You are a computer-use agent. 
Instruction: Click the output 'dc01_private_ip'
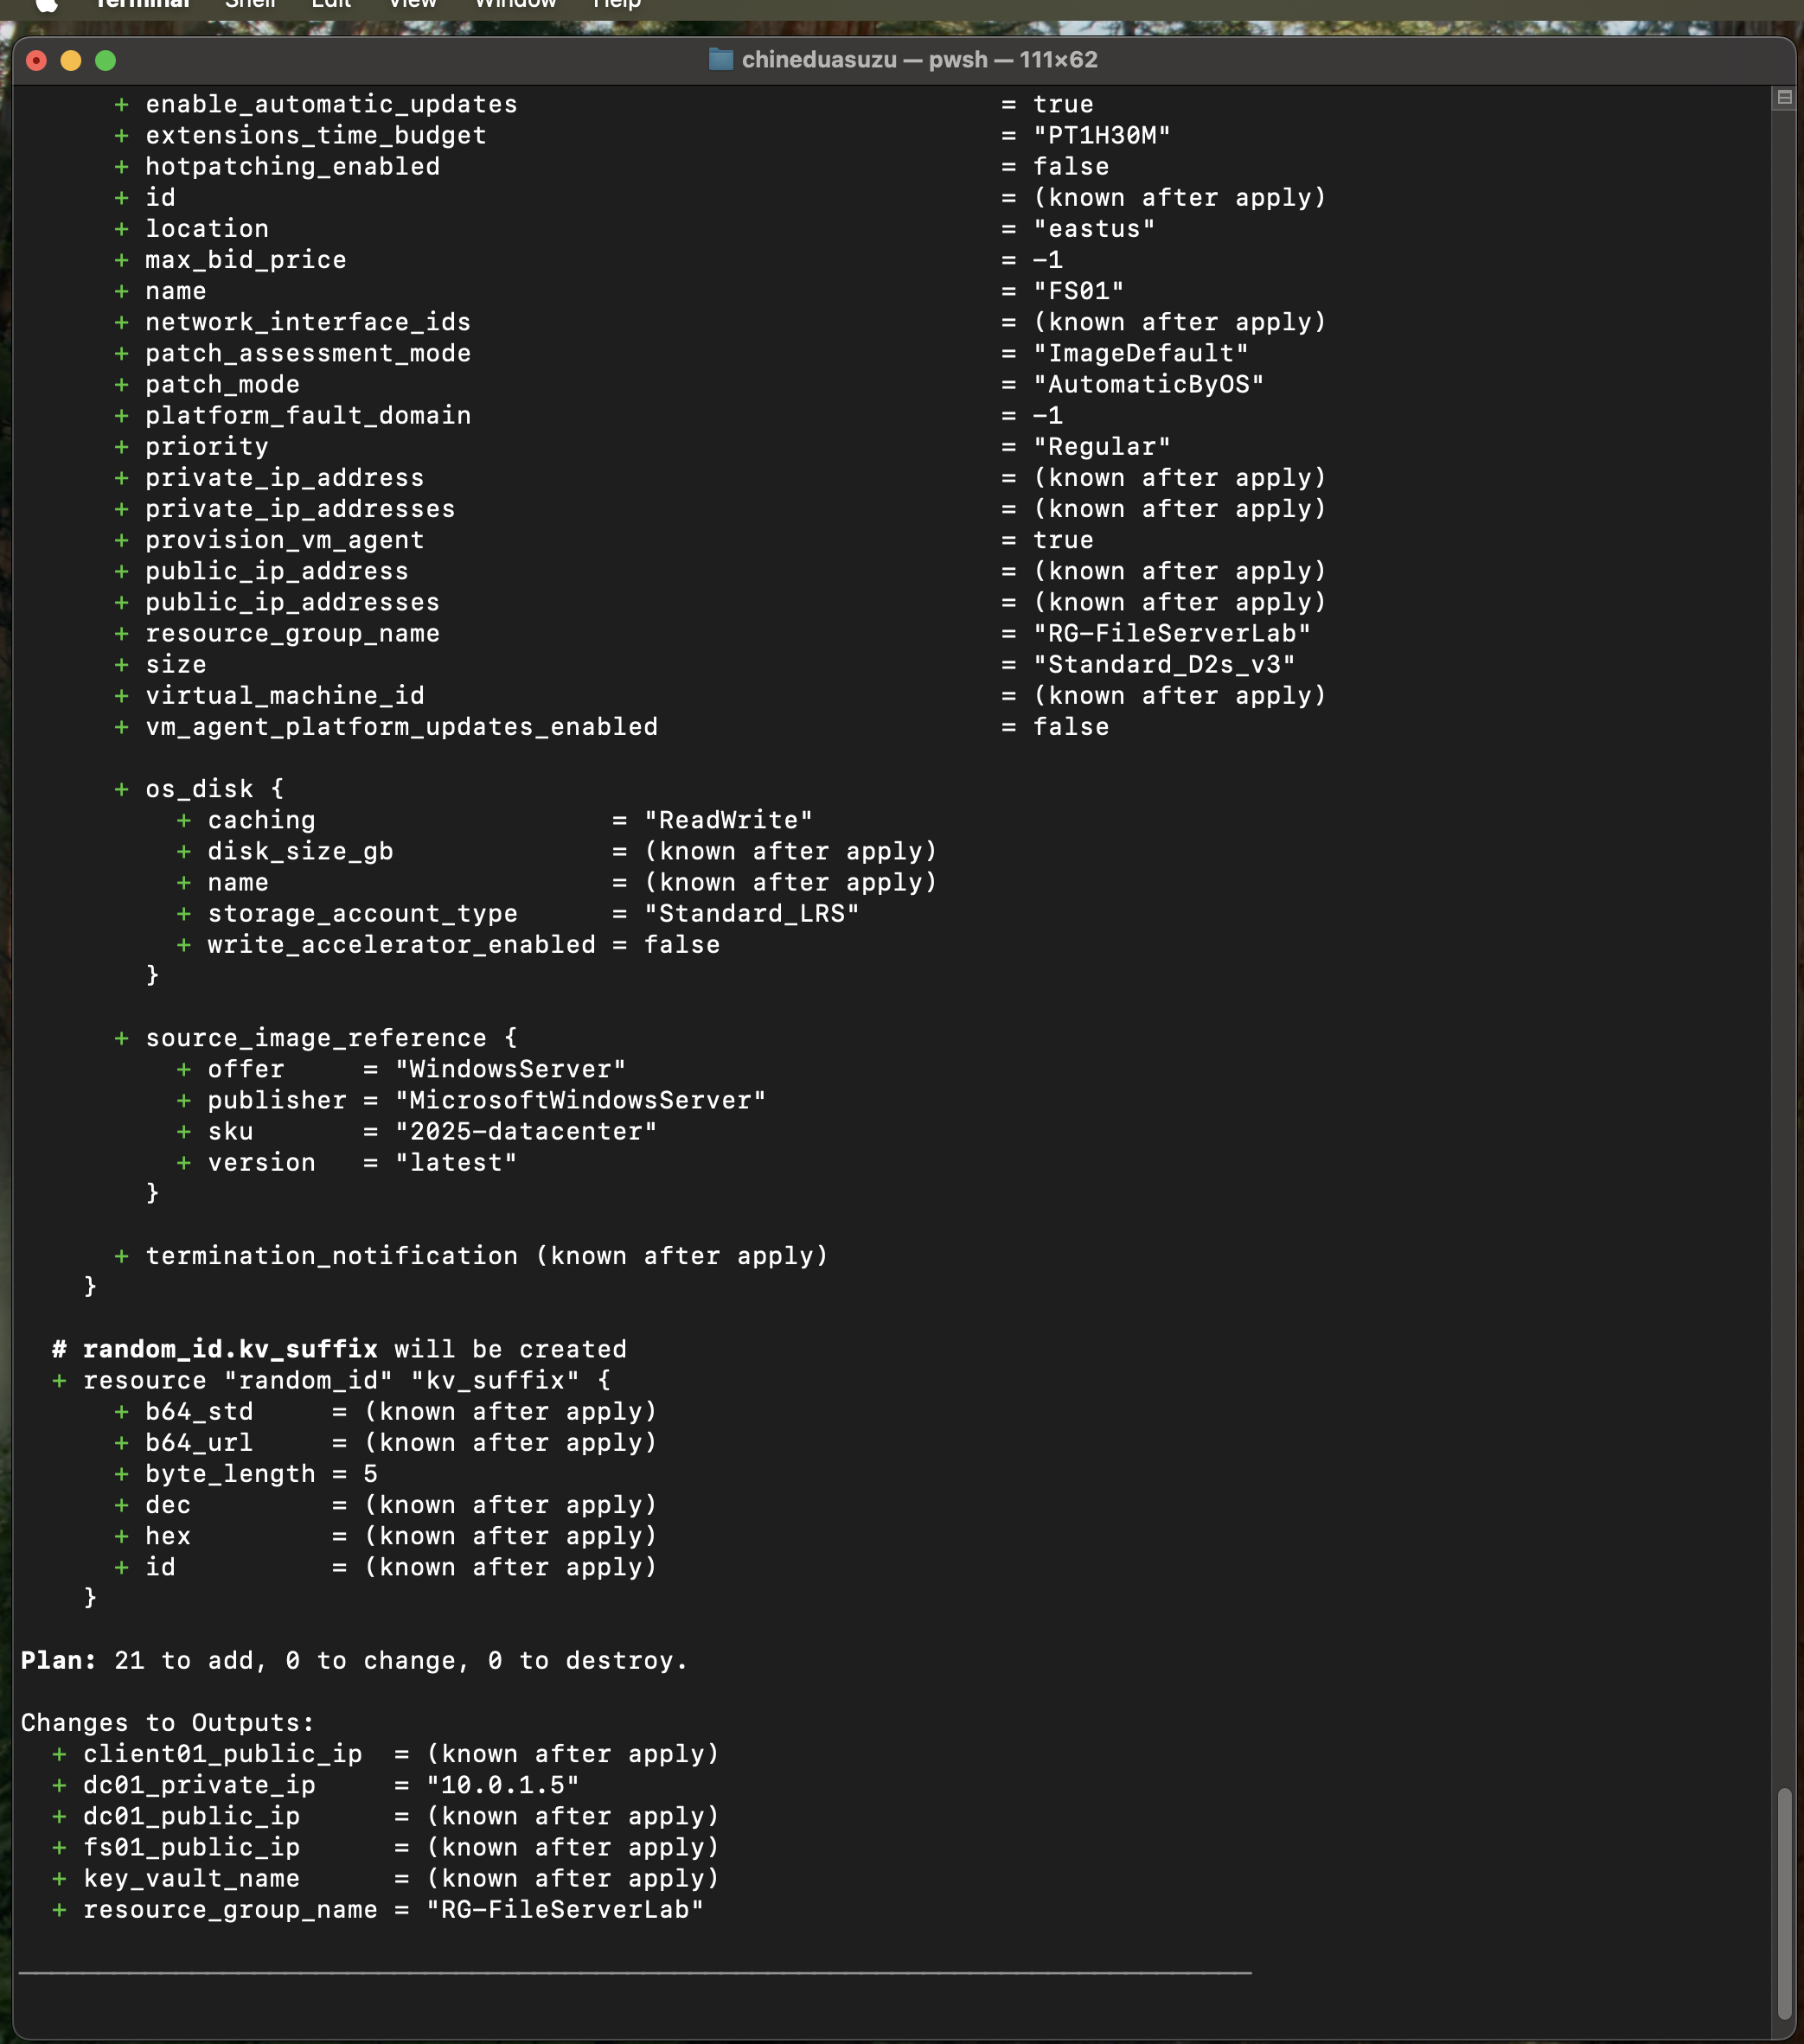(199, 1785)
